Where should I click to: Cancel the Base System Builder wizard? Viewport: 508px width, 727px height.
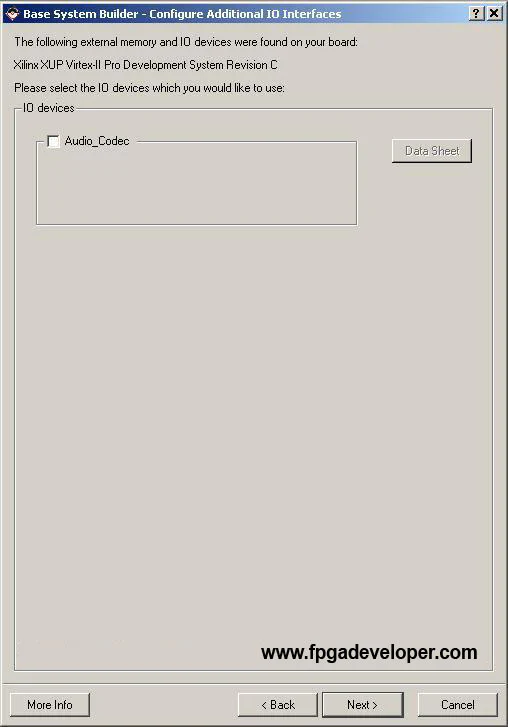coord(457,705)
